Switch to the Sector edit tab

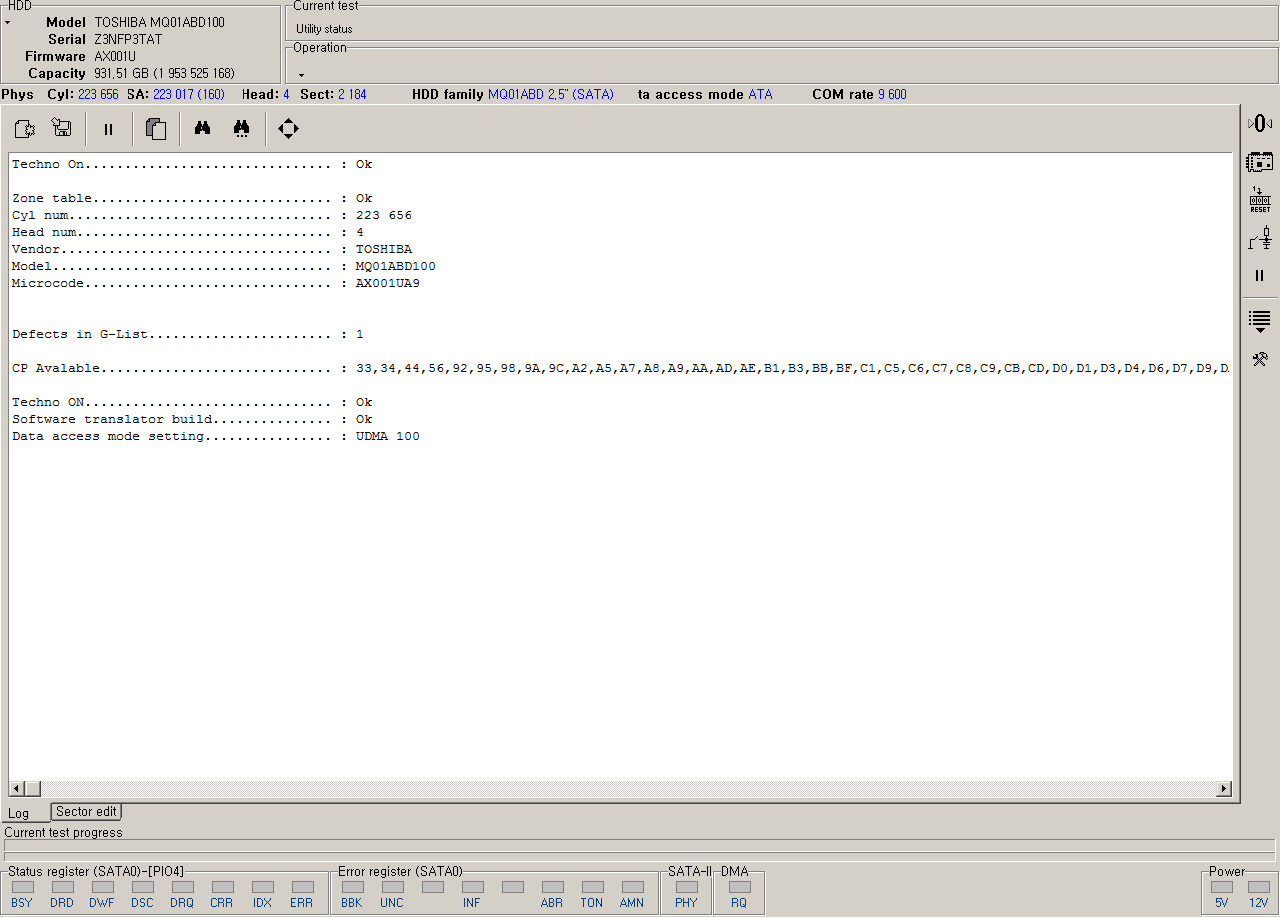(x=86, y=812)
